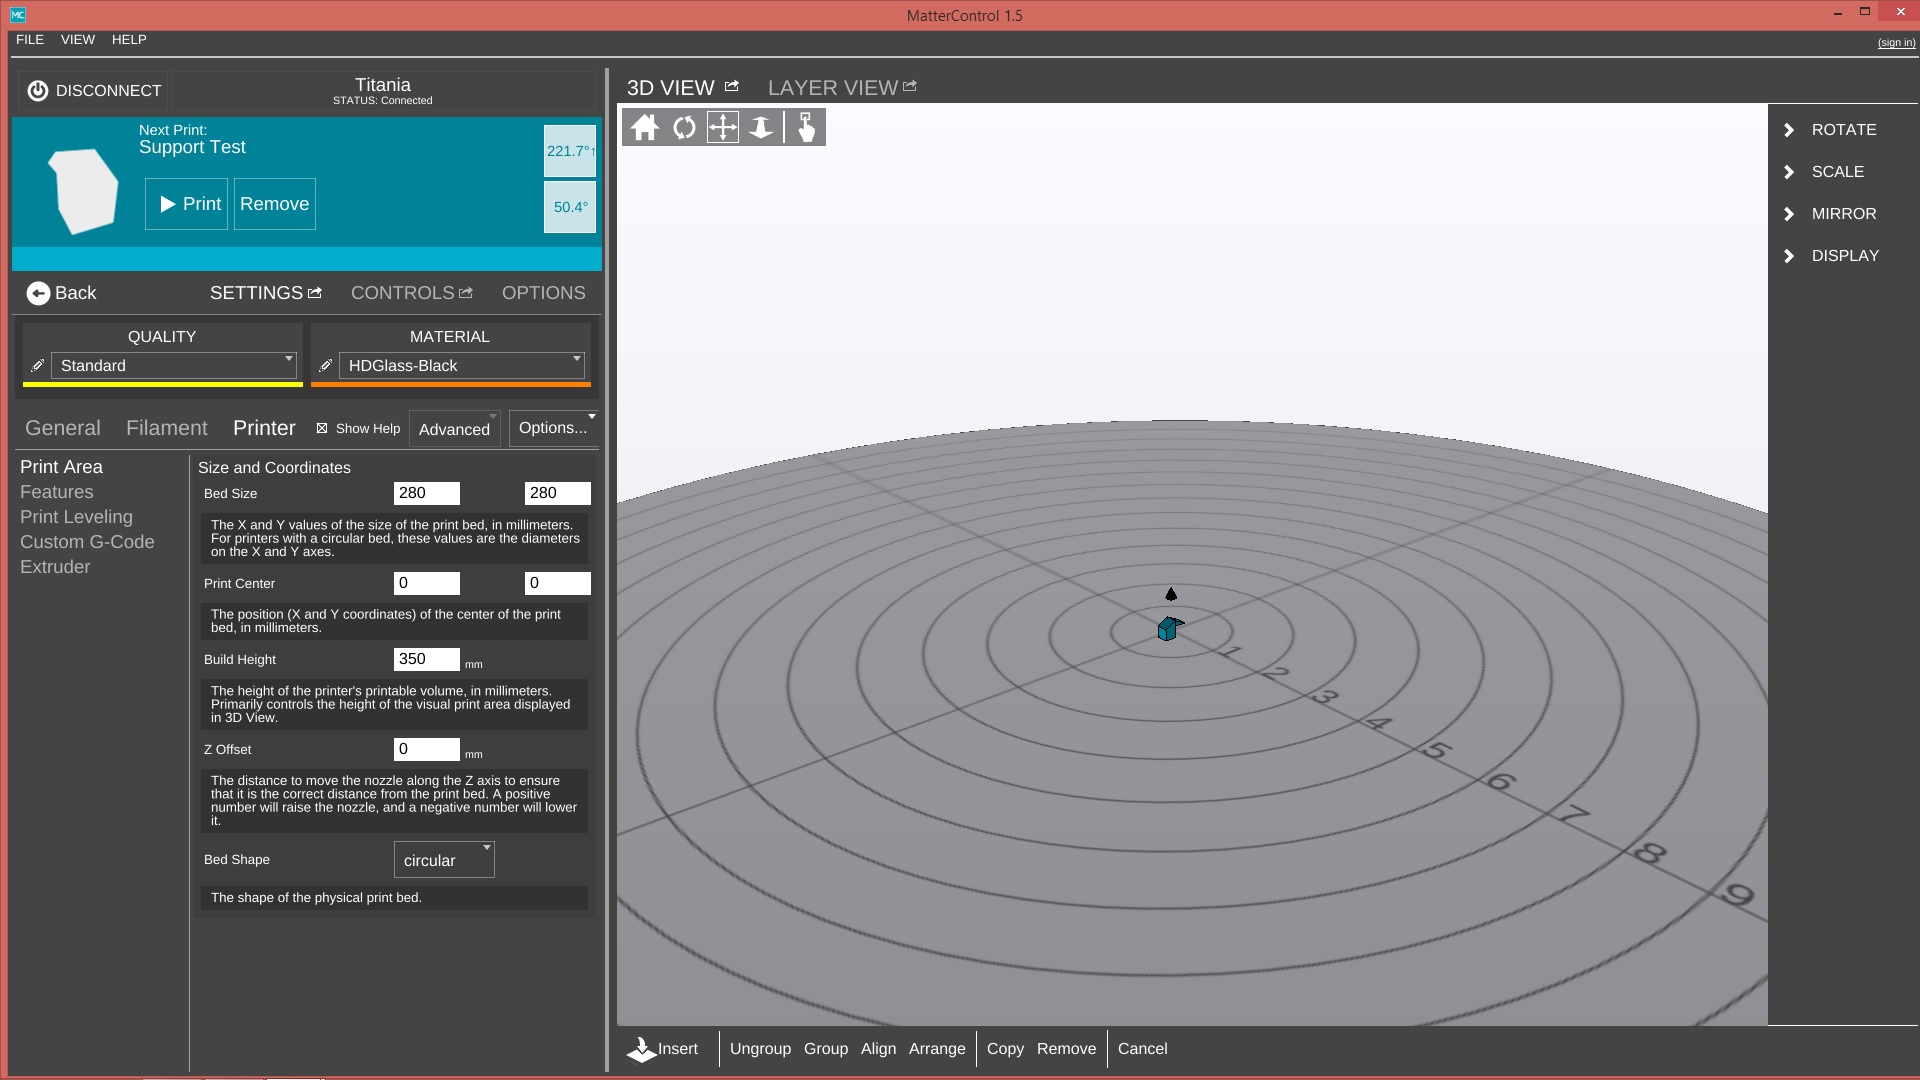Image resolution: width=1920 pixels, height=1080 pixels.
Task: Select the rotate view tool icon
Action: 684,128
